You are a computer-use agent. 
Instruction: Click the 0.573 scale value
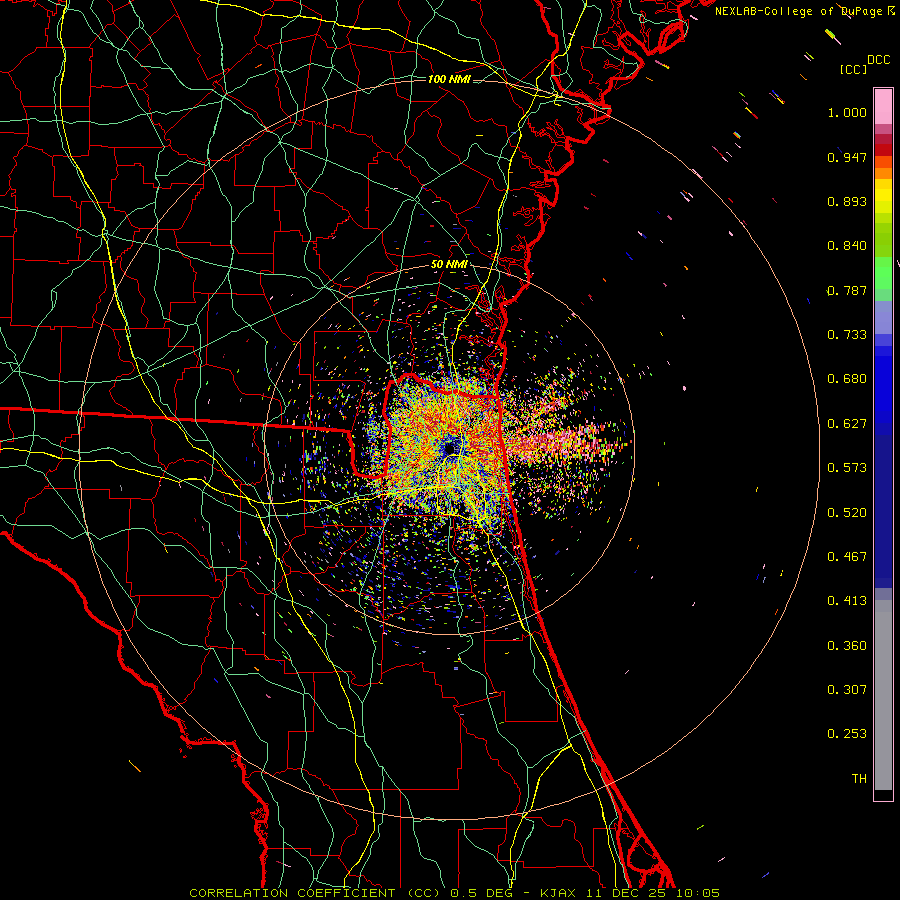click(x=847, y=468)
